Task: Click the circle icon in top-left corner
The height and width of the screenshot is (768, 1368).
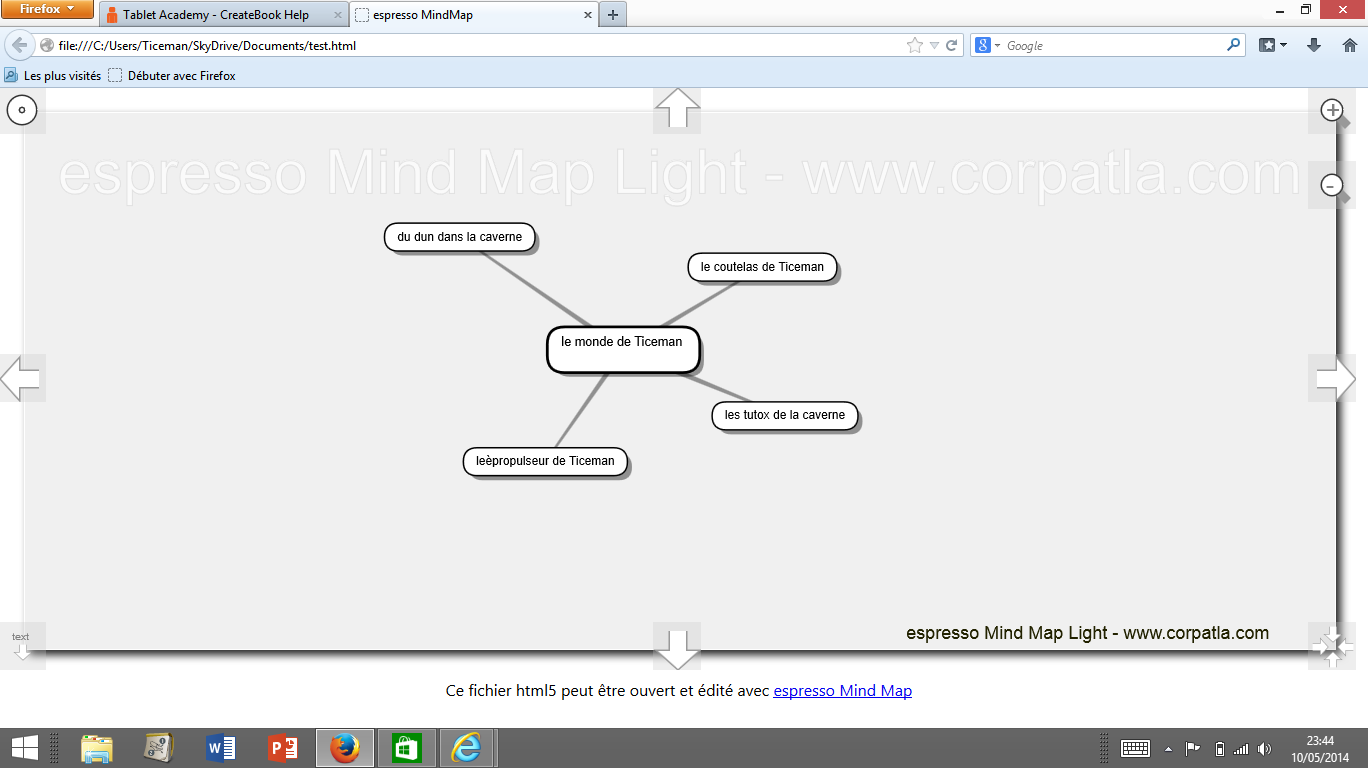Action: coord(22,110)
